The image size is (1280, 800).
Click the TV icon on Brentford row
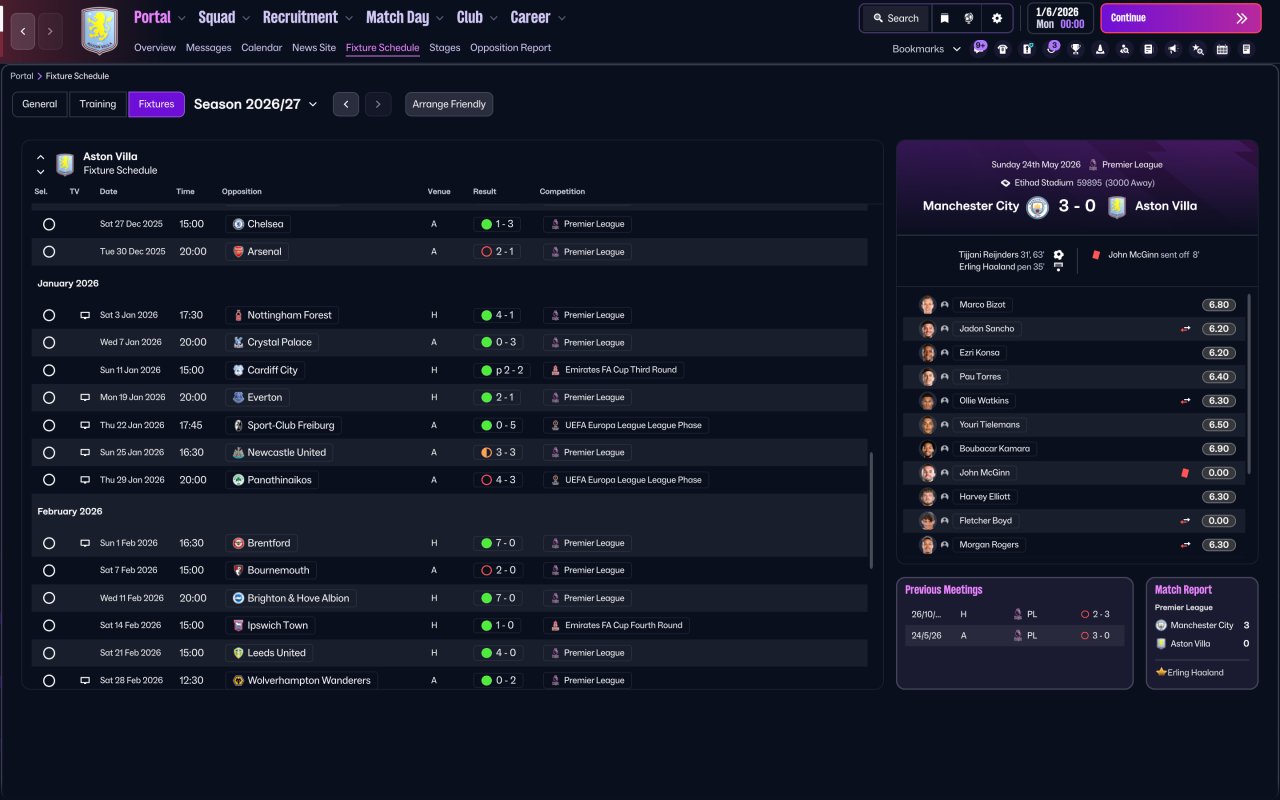85,543
